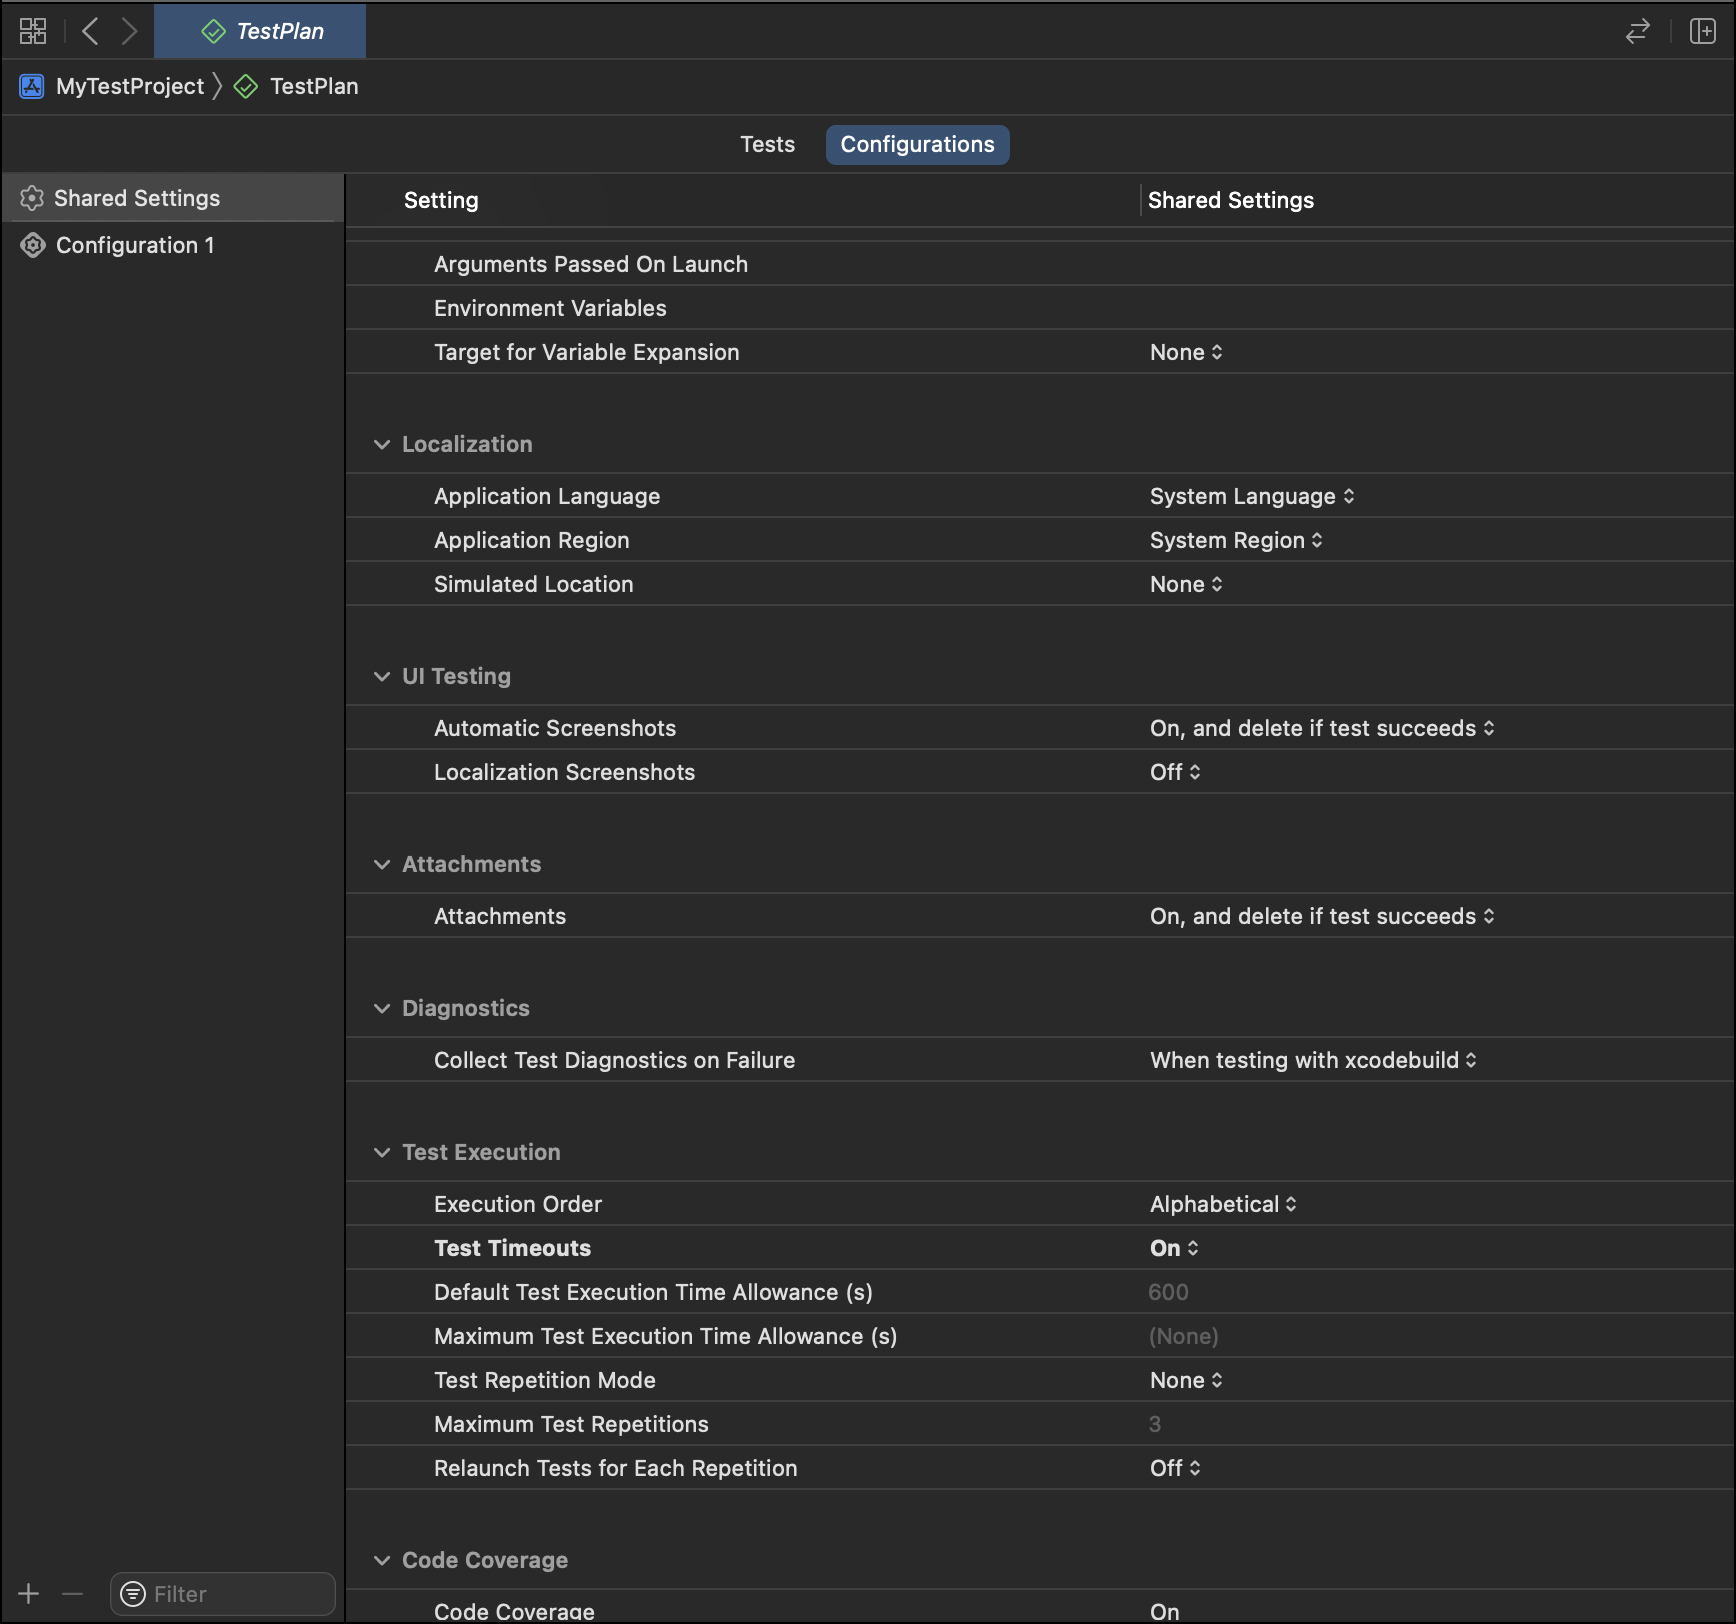Open the Application Language dropdown
The height and width of the screenshot is (1624, 1736).
[x=1252, y=496]
